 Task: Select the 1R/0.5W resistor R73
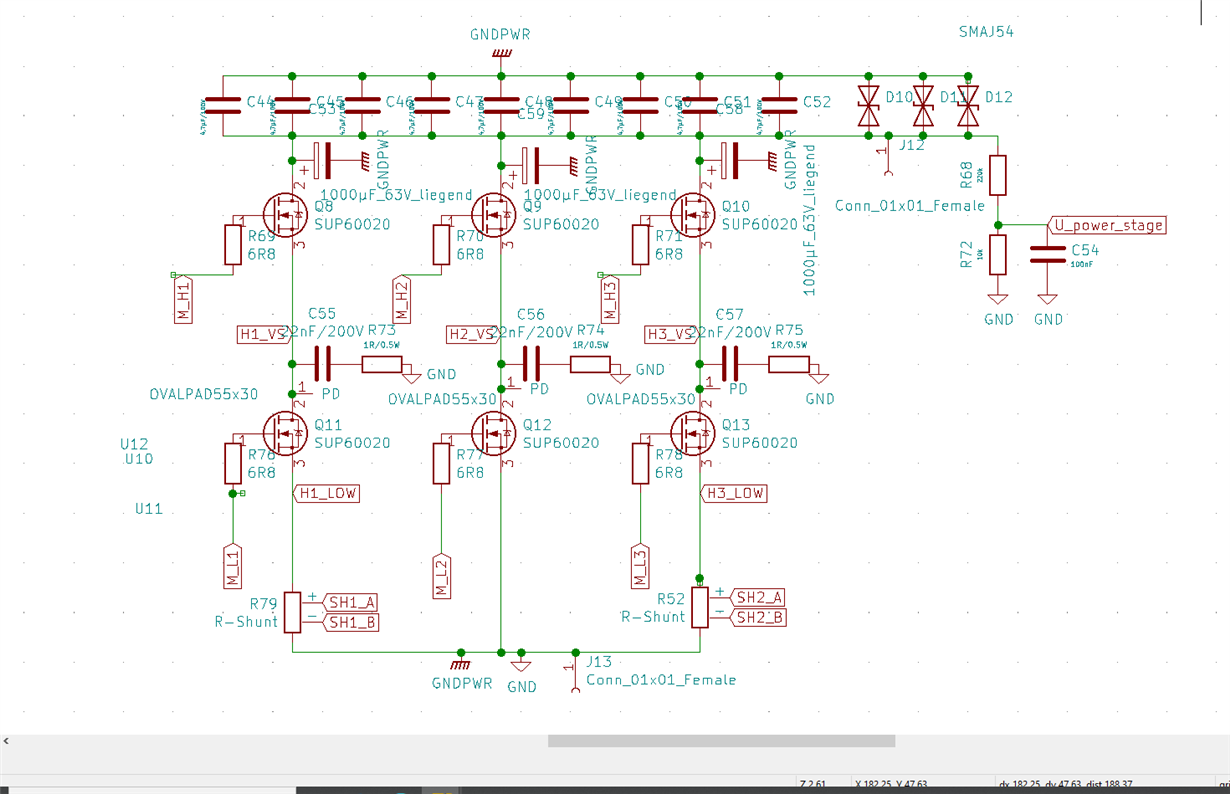click(x=384, y=365)
